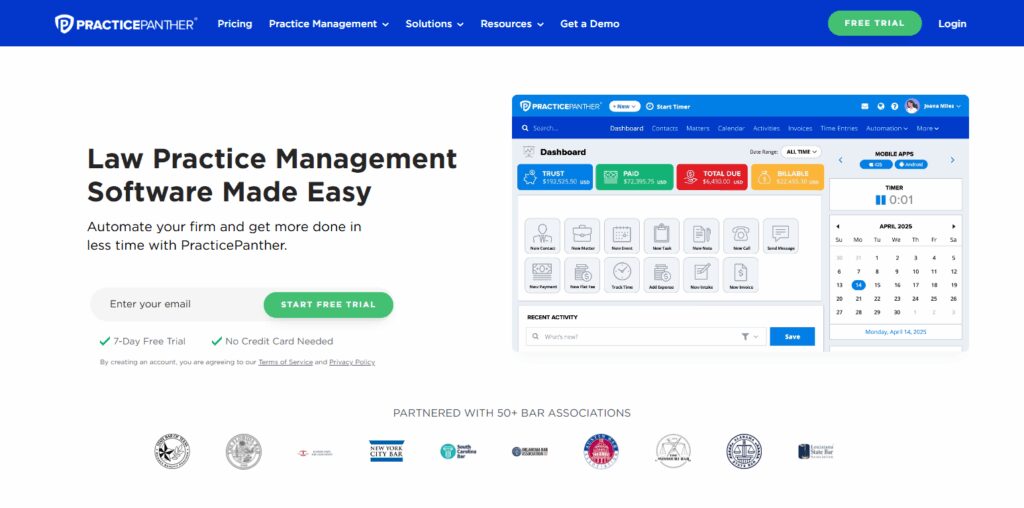The image size is (1024, 508).
Task: Click the New Invoice document icon
Action: tap(741, 275)
